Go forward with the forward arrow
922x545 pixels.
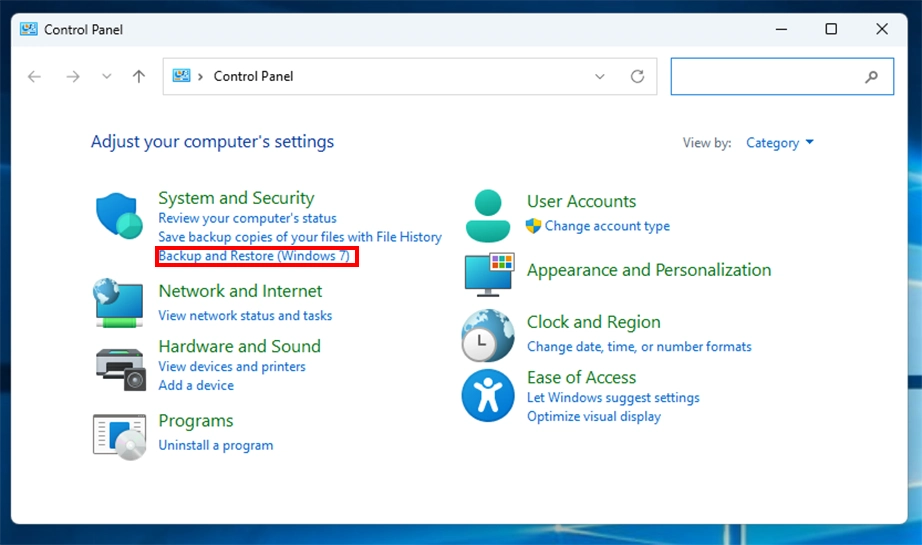point(73,76)
